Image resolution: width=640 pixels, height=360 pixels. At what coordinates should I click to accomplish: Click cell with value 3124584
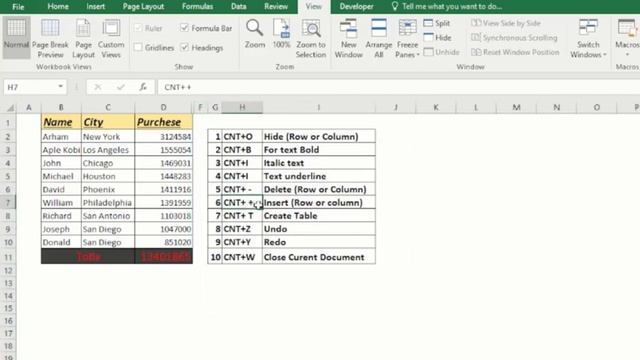(163, 137)
